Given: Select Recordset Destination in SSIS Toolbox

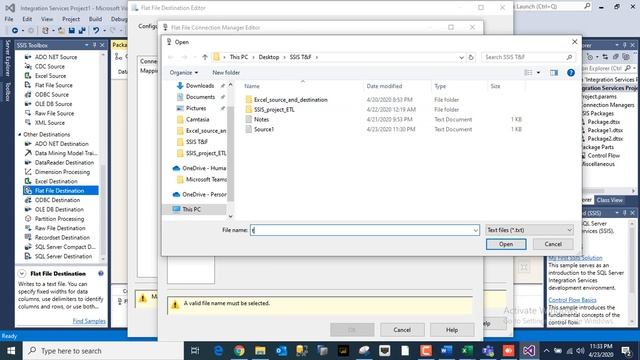Looking at the screenshot, I should pyautogui.click(x=62, y=238).
